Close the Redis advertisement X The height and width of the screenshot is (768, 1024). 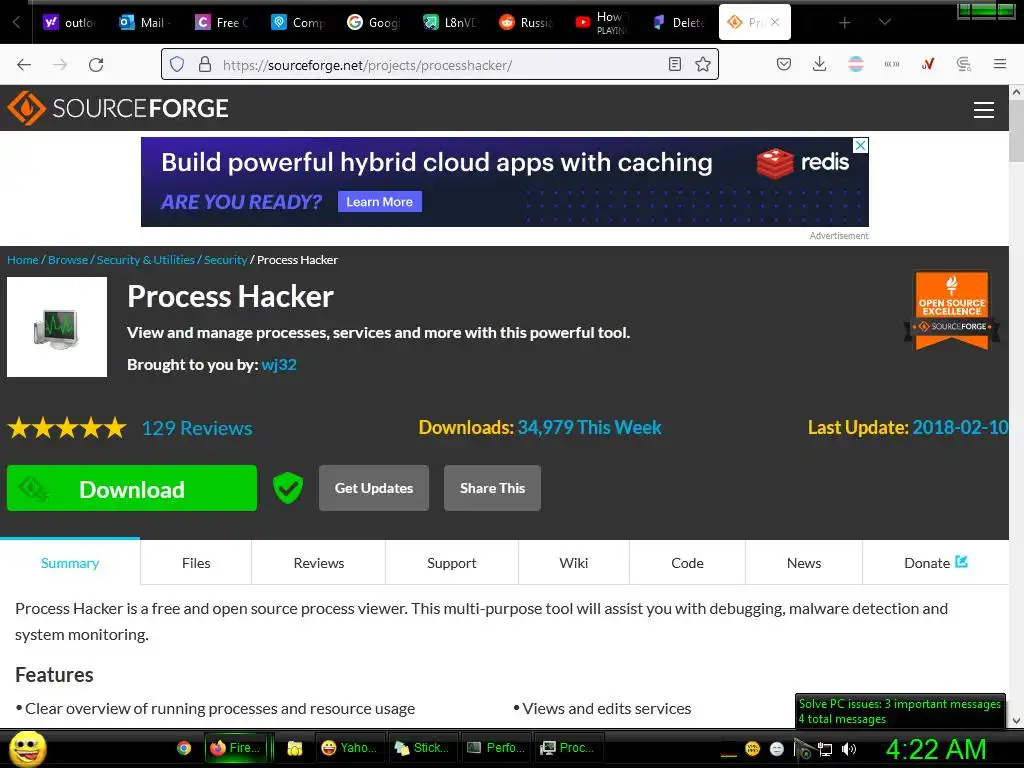click(861, 145)
